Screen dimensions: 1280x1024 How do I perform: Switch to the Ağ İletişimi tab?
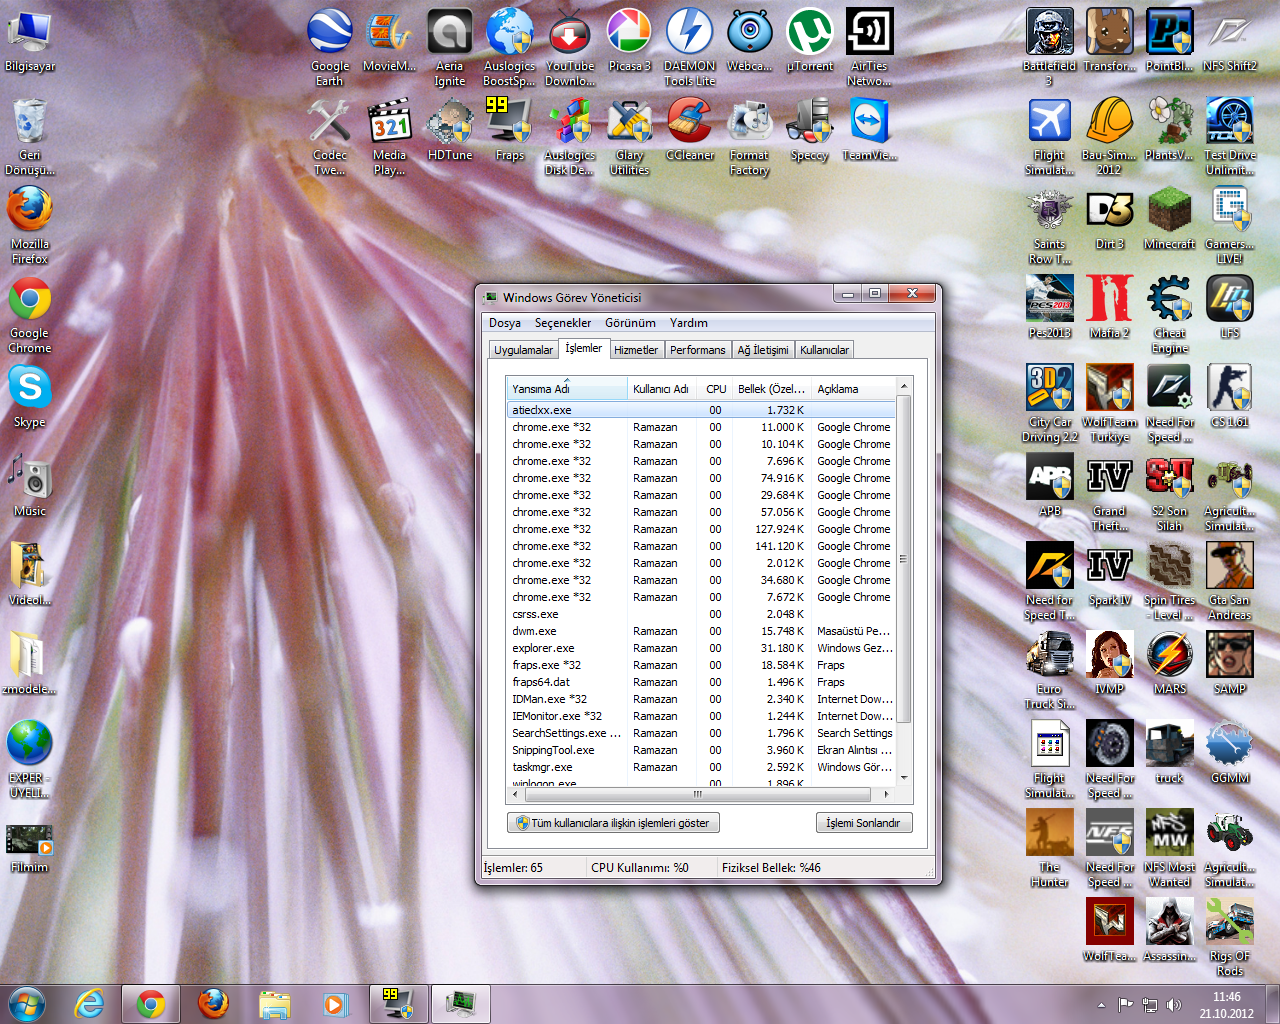coord(763,350)
